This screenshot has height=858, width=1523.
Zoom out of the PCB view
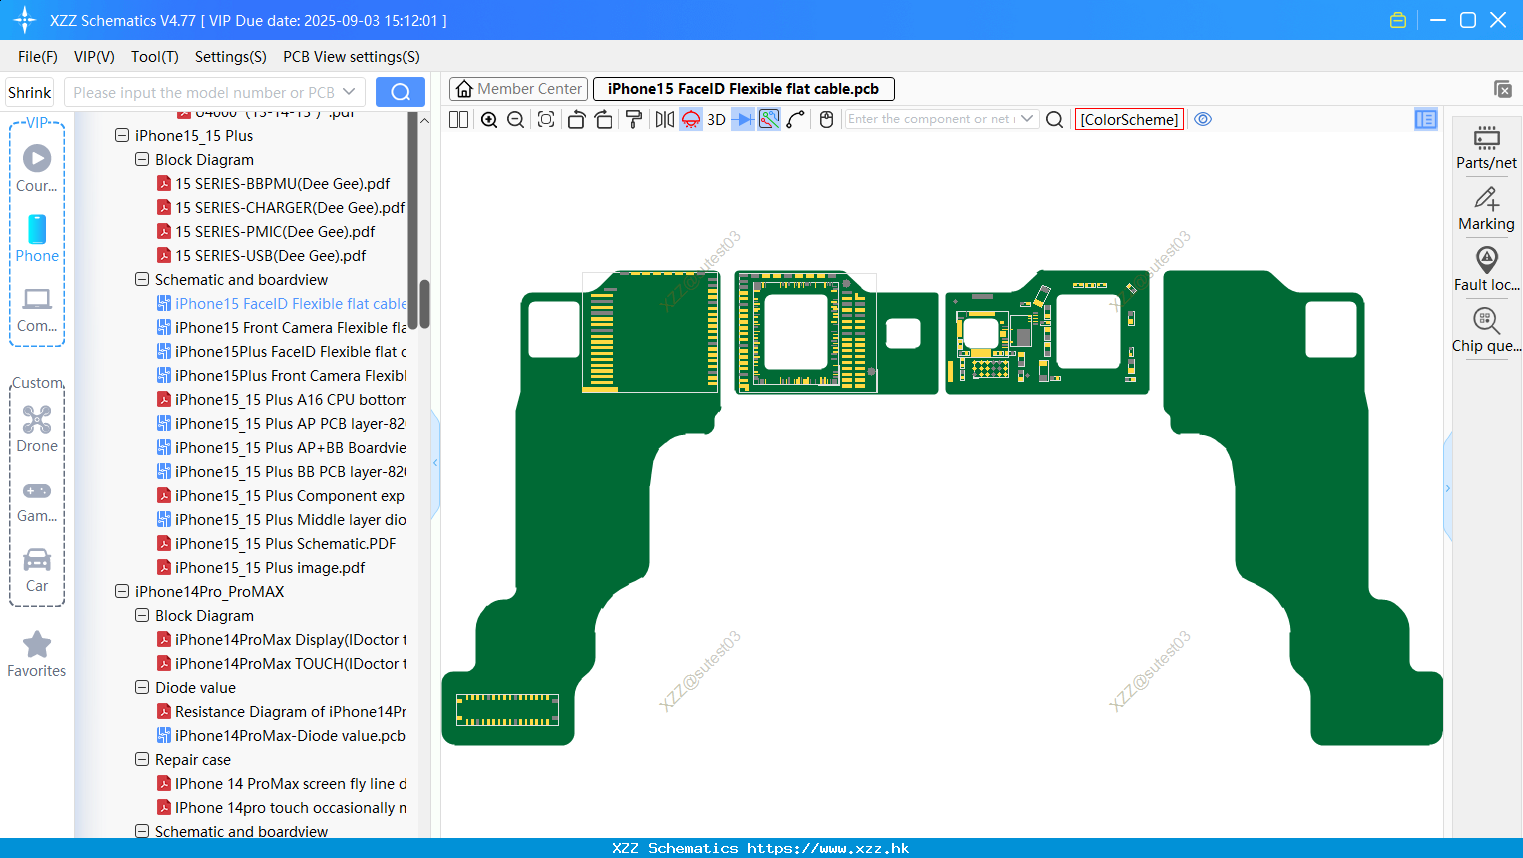pos(516,119)
